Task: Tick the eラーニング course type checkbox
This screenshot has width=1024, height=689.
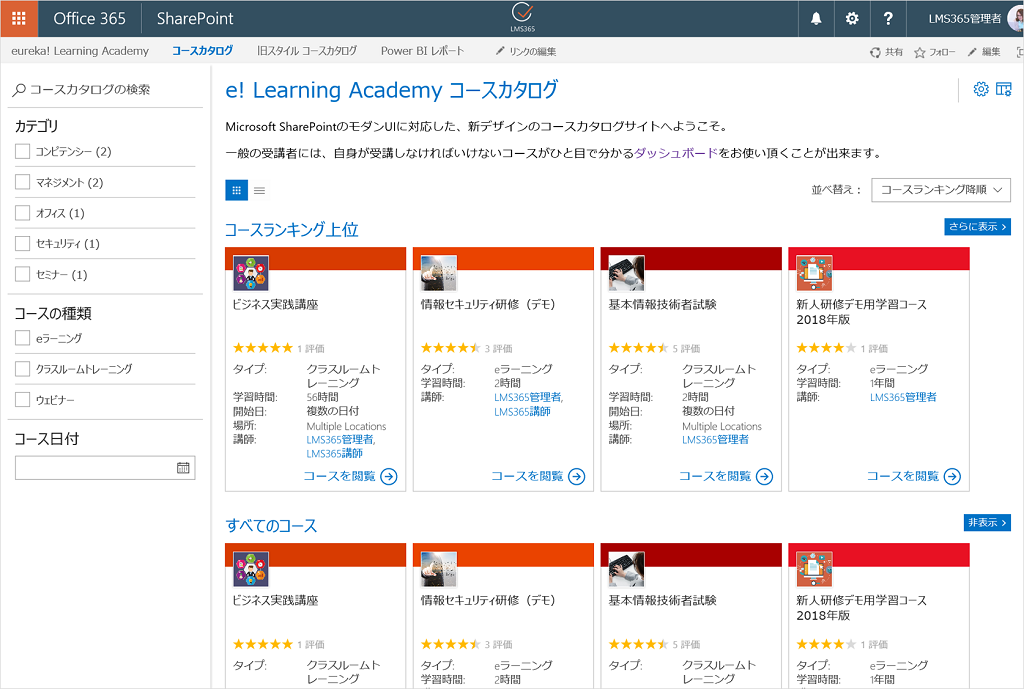Action: (23, 338)
